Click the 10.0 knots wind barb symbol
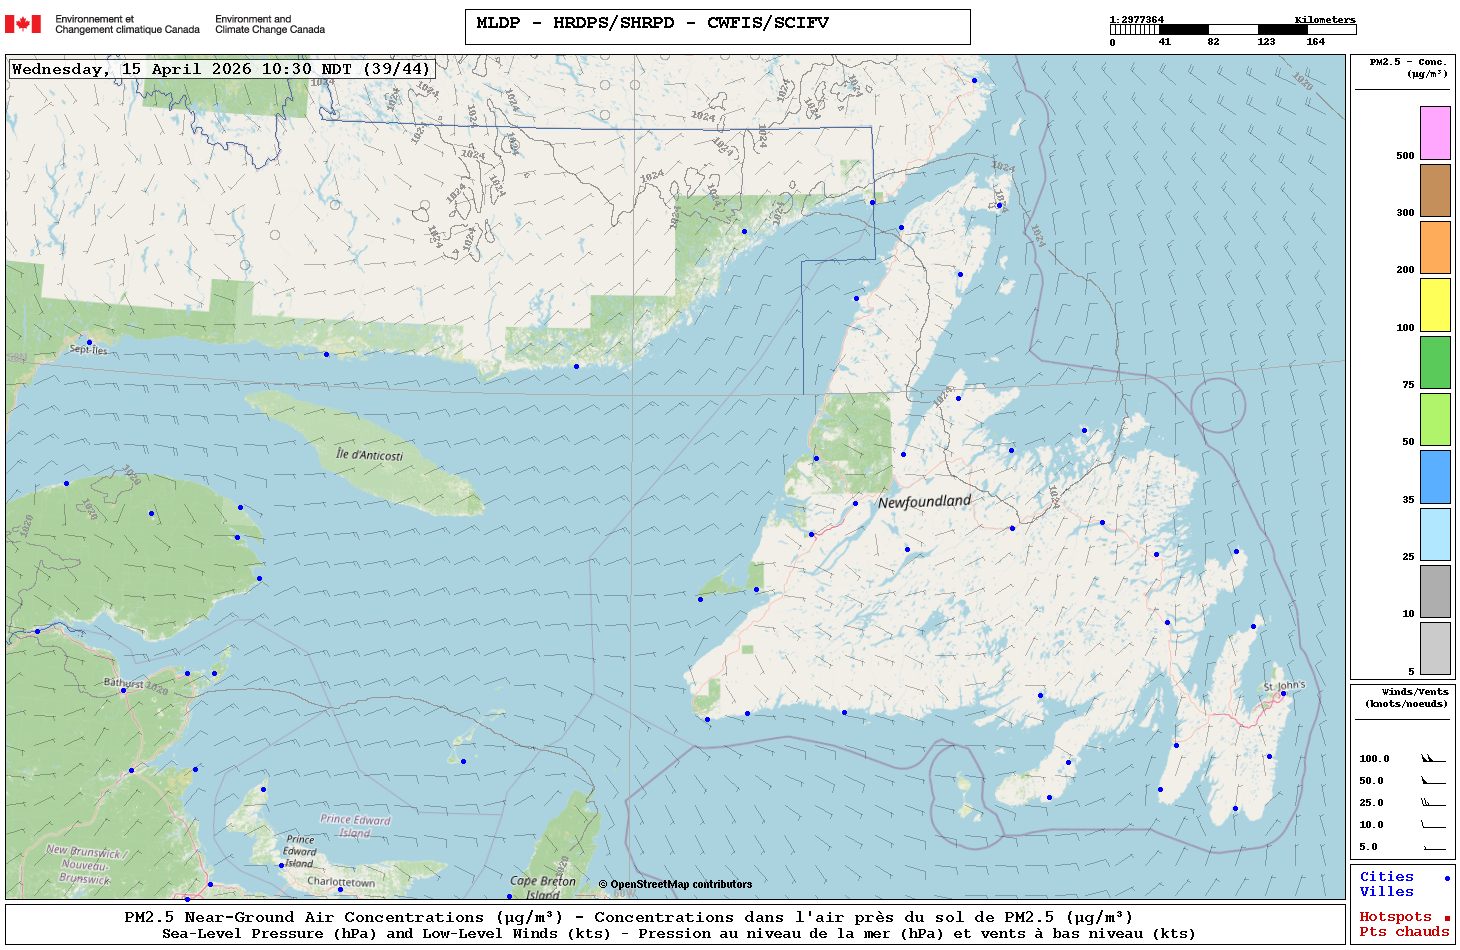The width and height of the screenshot is (1460, 950). pyautogui.click(x=1432, y=825)
